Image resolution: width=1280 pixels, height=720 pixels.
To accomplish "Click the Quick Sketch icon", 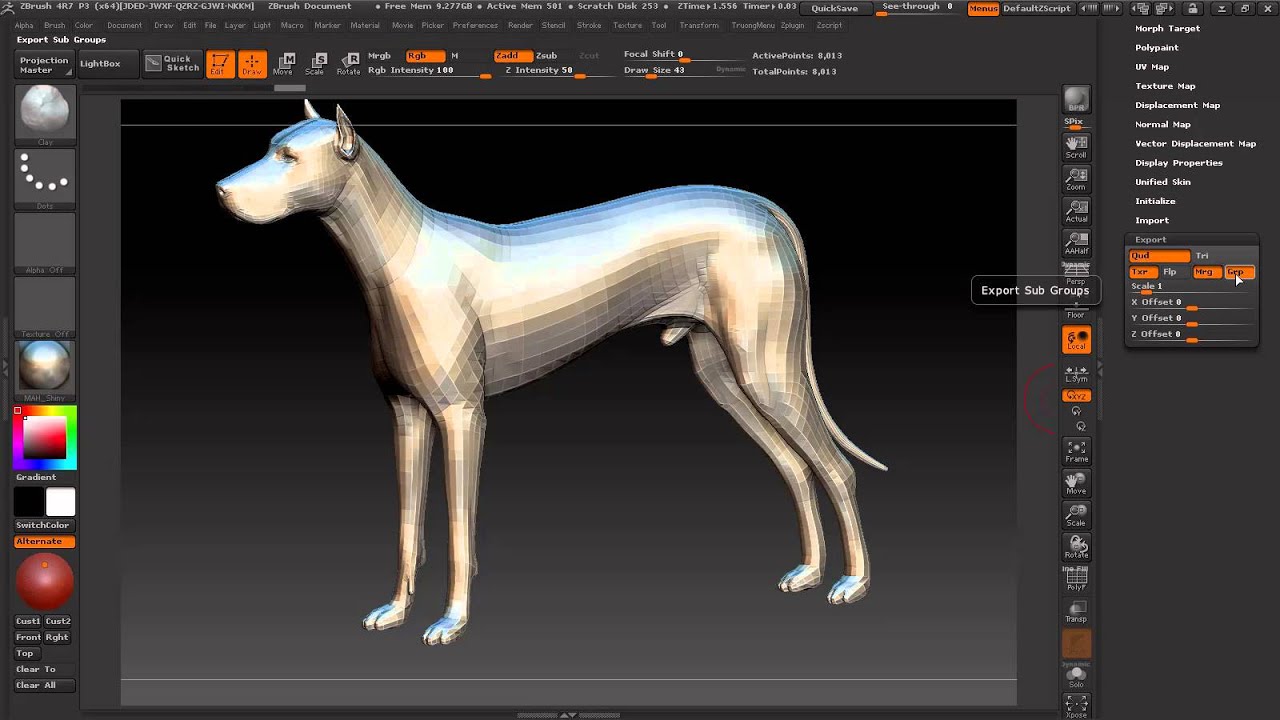I will tap(172, 64).
